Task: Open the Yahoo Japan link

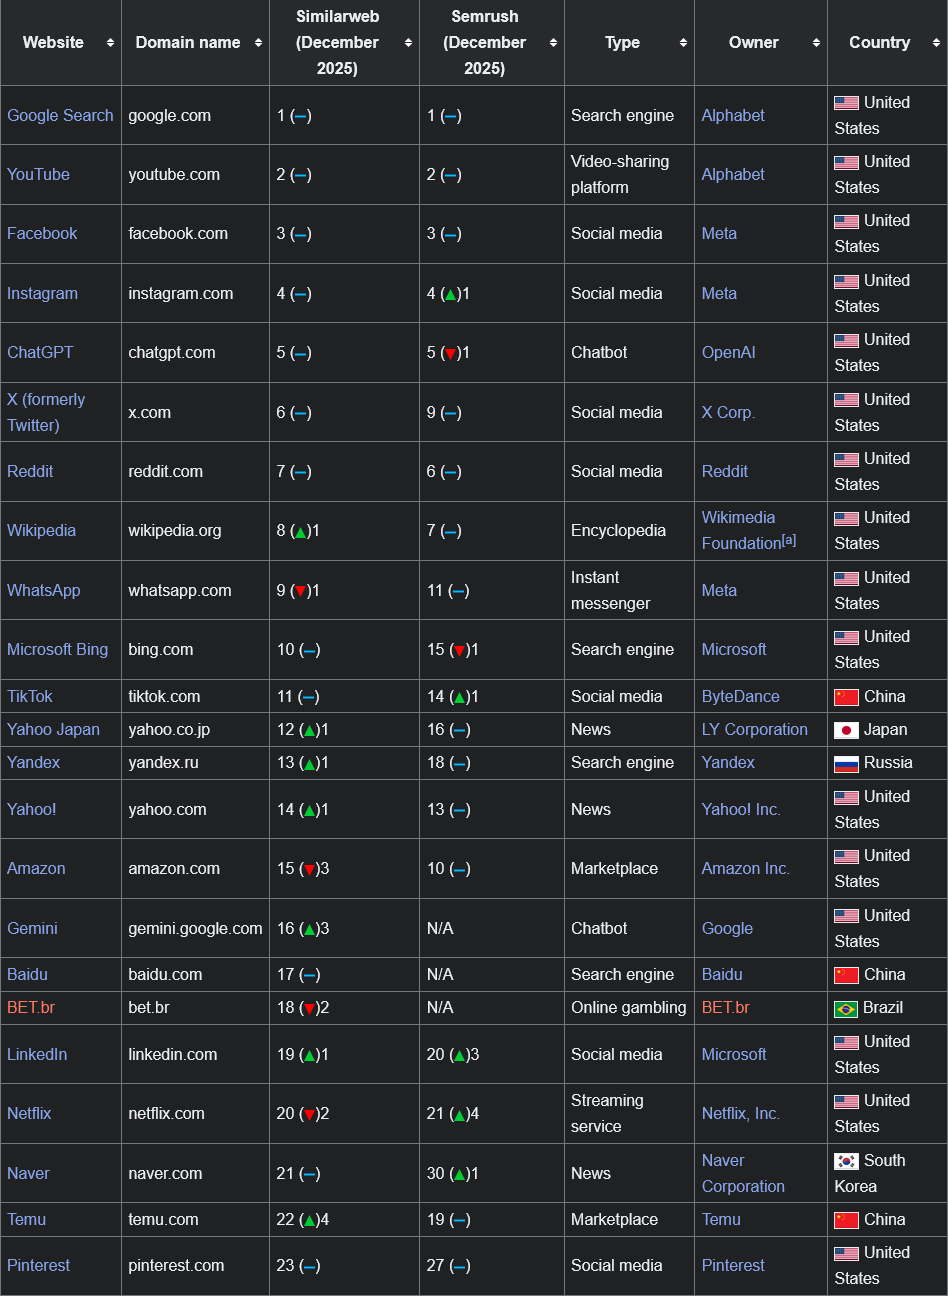Action: [x=53, y=729]
